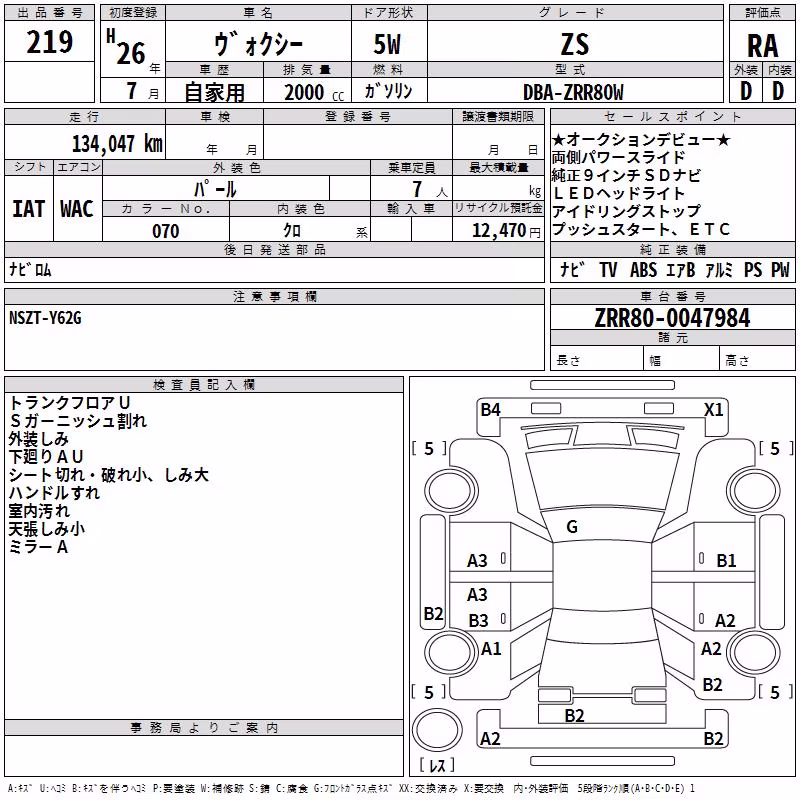Screen dimensions: 800x800
Task: Select the sales point アイドリングストップ
Action: tap(627, 211)
